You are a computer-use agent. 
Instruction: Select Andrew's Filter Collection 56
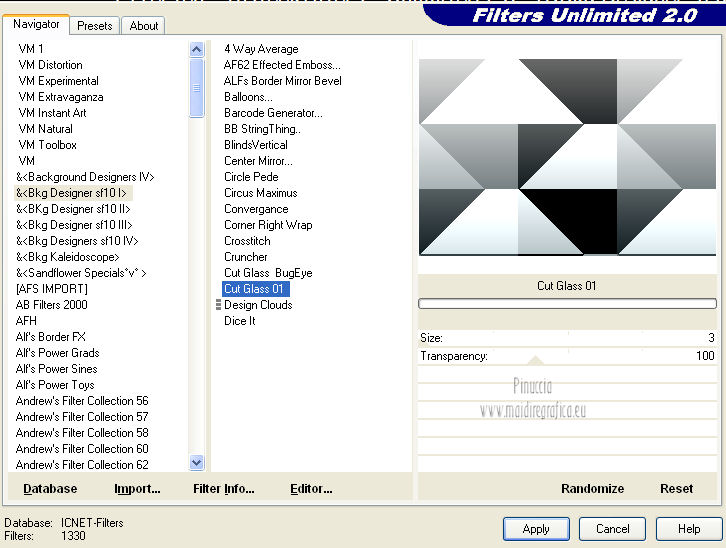pyautogui.click(x=82, y=401)
